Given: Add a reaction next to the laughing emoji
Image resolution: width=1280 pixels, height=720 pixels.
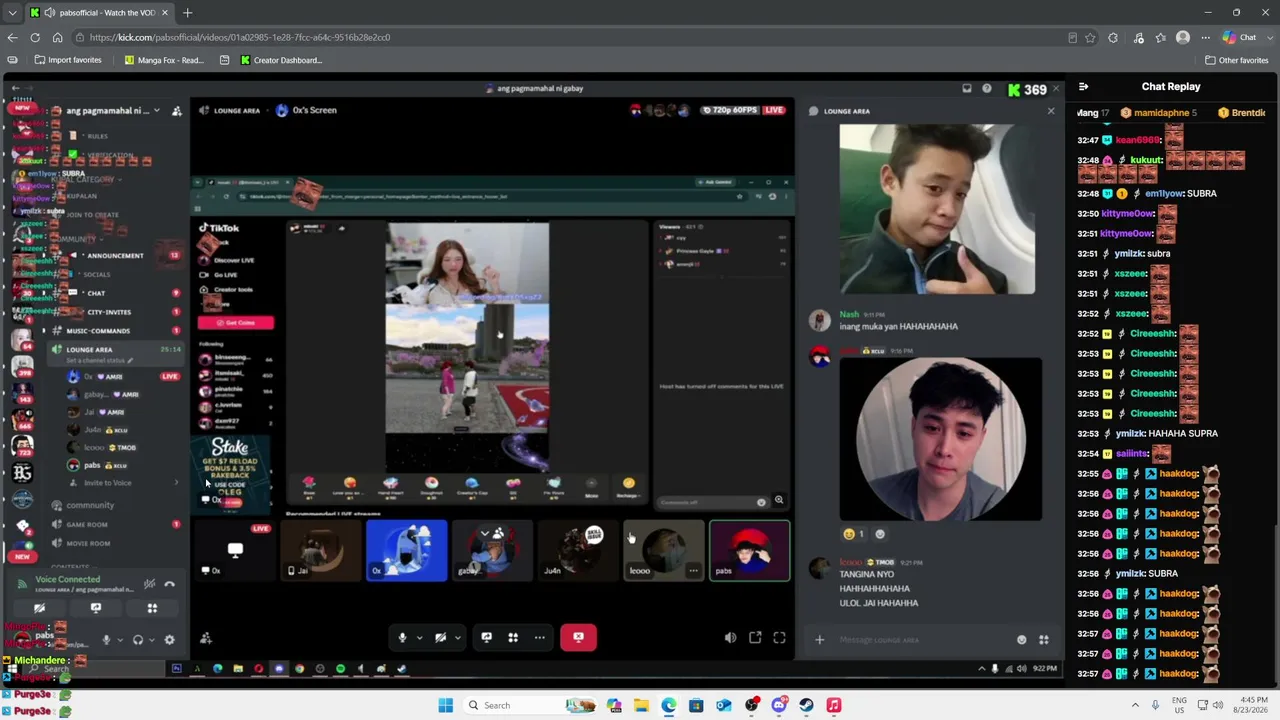Looking at the screenshot, I should (x=880, y=534).
